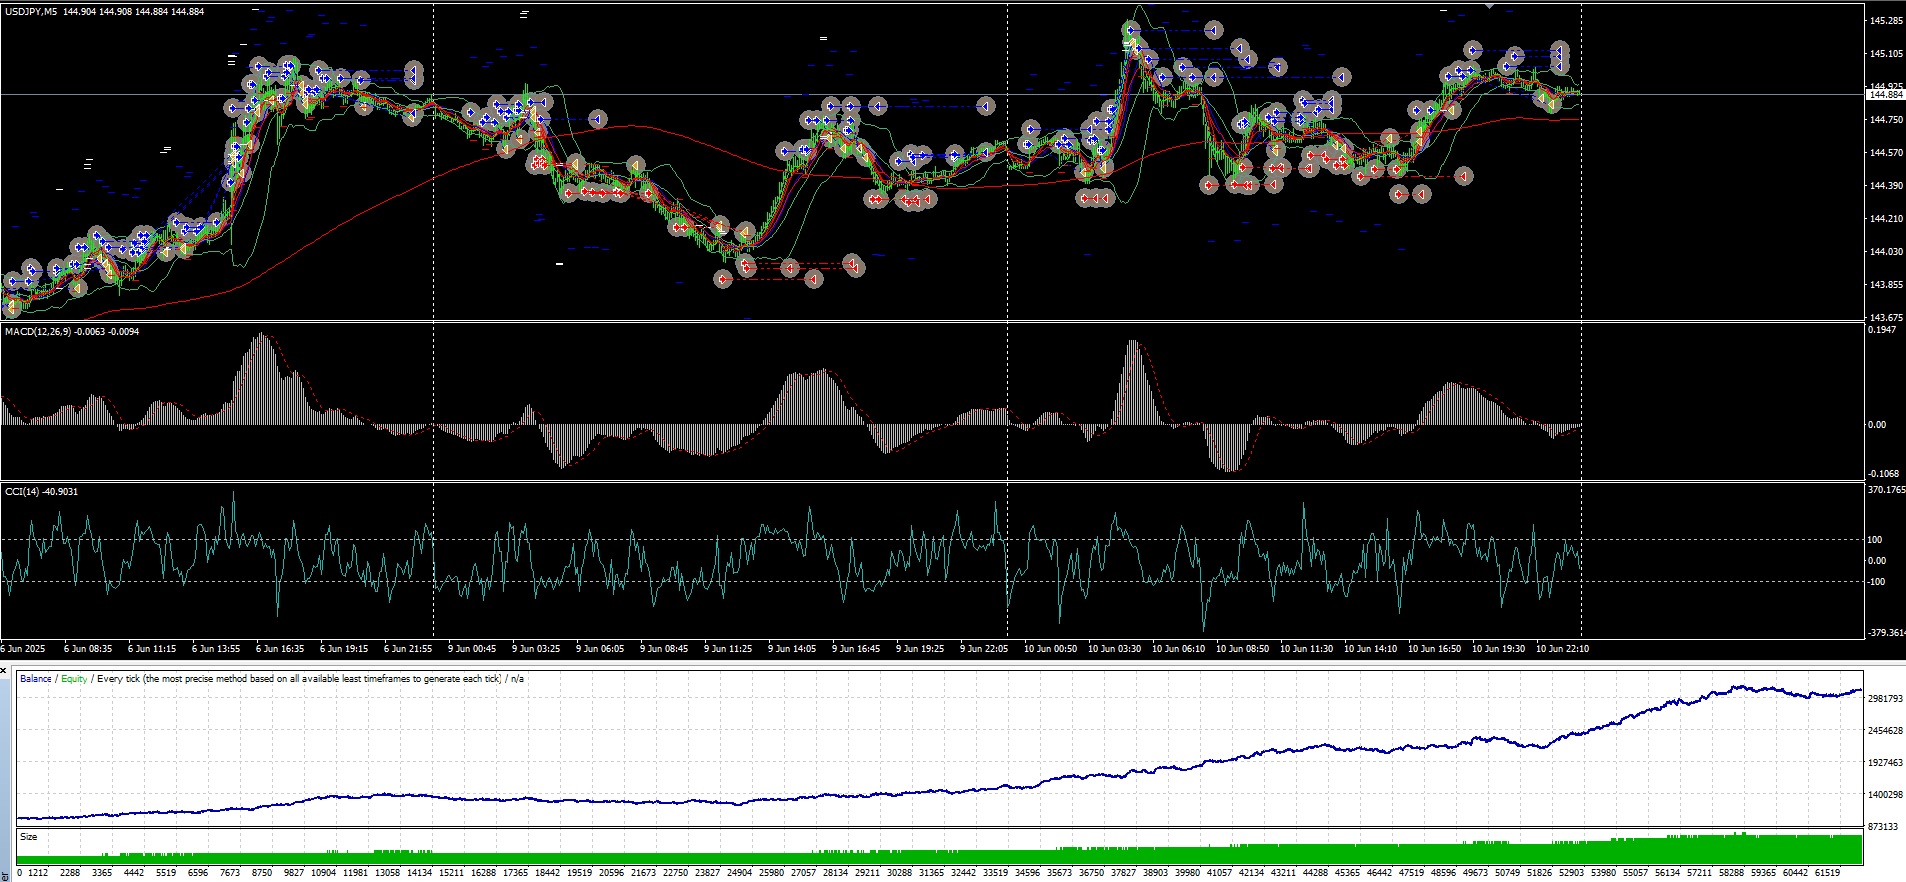Click the time axis label 10 Jun 14:10
Image resolution: width=1906 pixels, height=882 pixels.
coord(1370,649)
